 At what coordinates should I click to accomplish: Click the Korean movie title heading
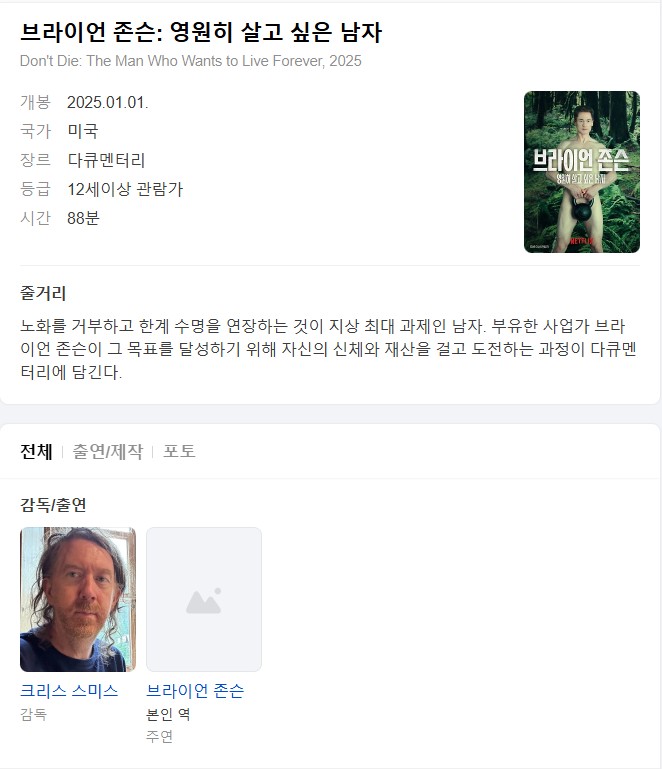(201, 32)
